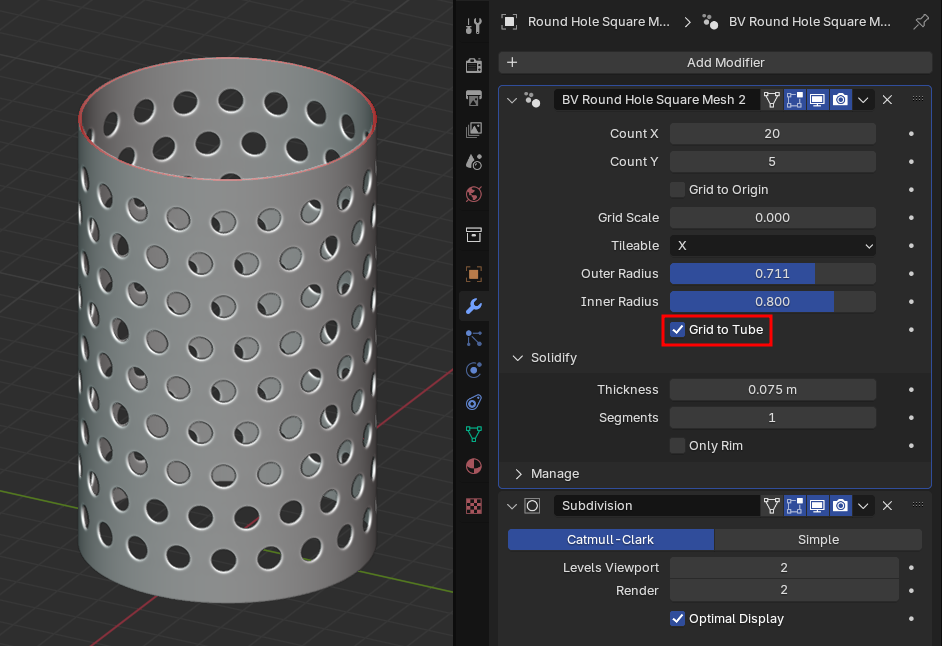Click the geometry nodes icon in the breadcrumb
Viewport: 942px width, 646px height.
click(x=711, y=22)
